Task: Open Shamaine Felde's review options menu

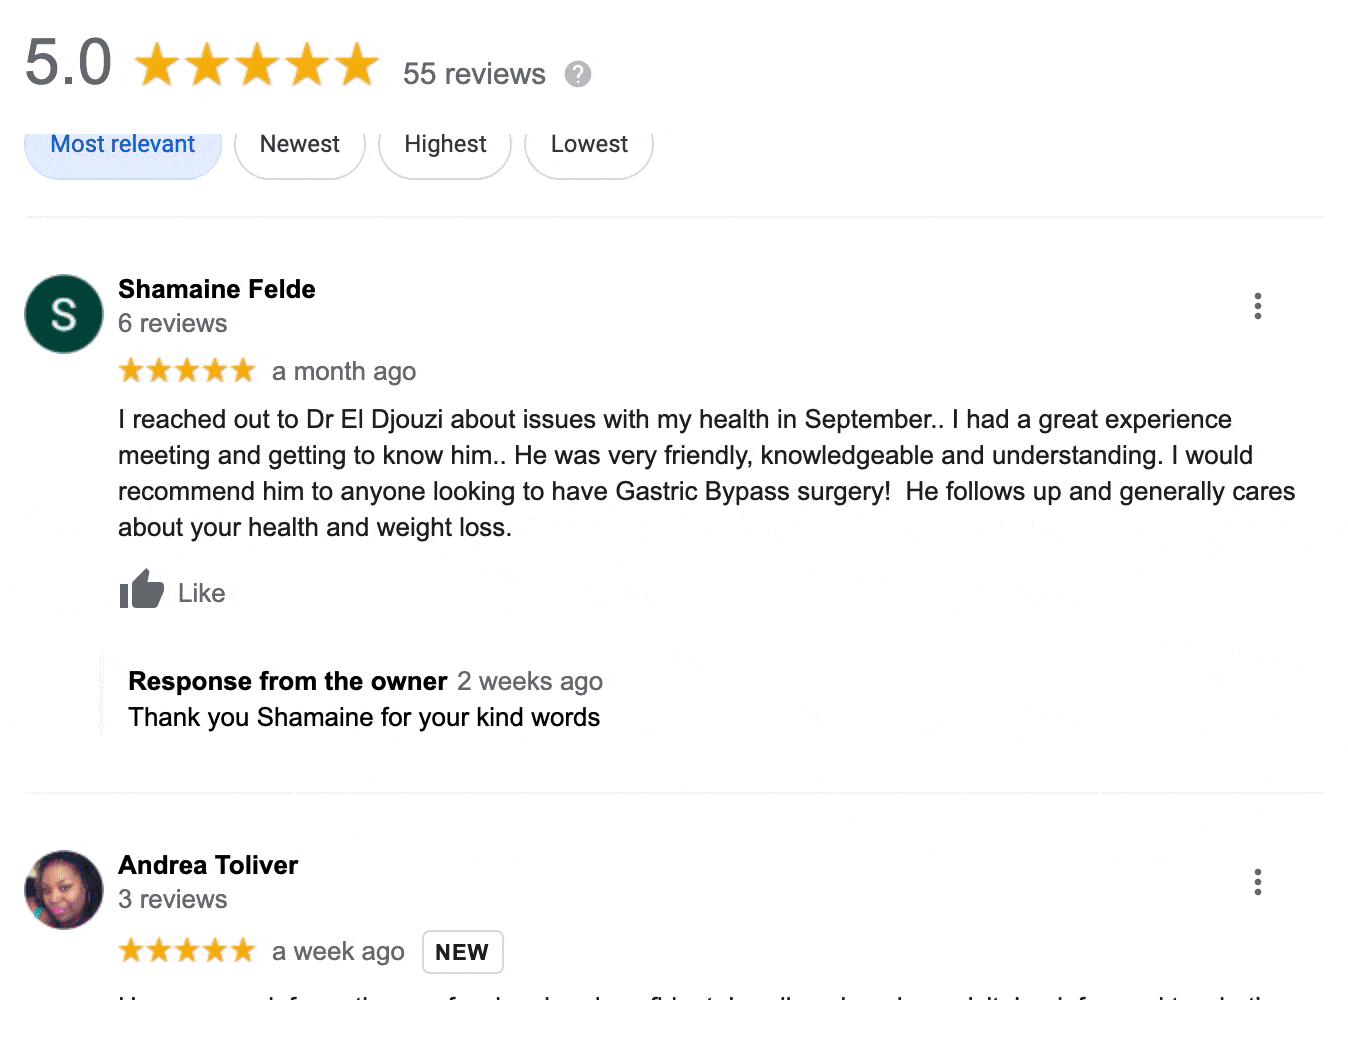Action: [1257, 306]
